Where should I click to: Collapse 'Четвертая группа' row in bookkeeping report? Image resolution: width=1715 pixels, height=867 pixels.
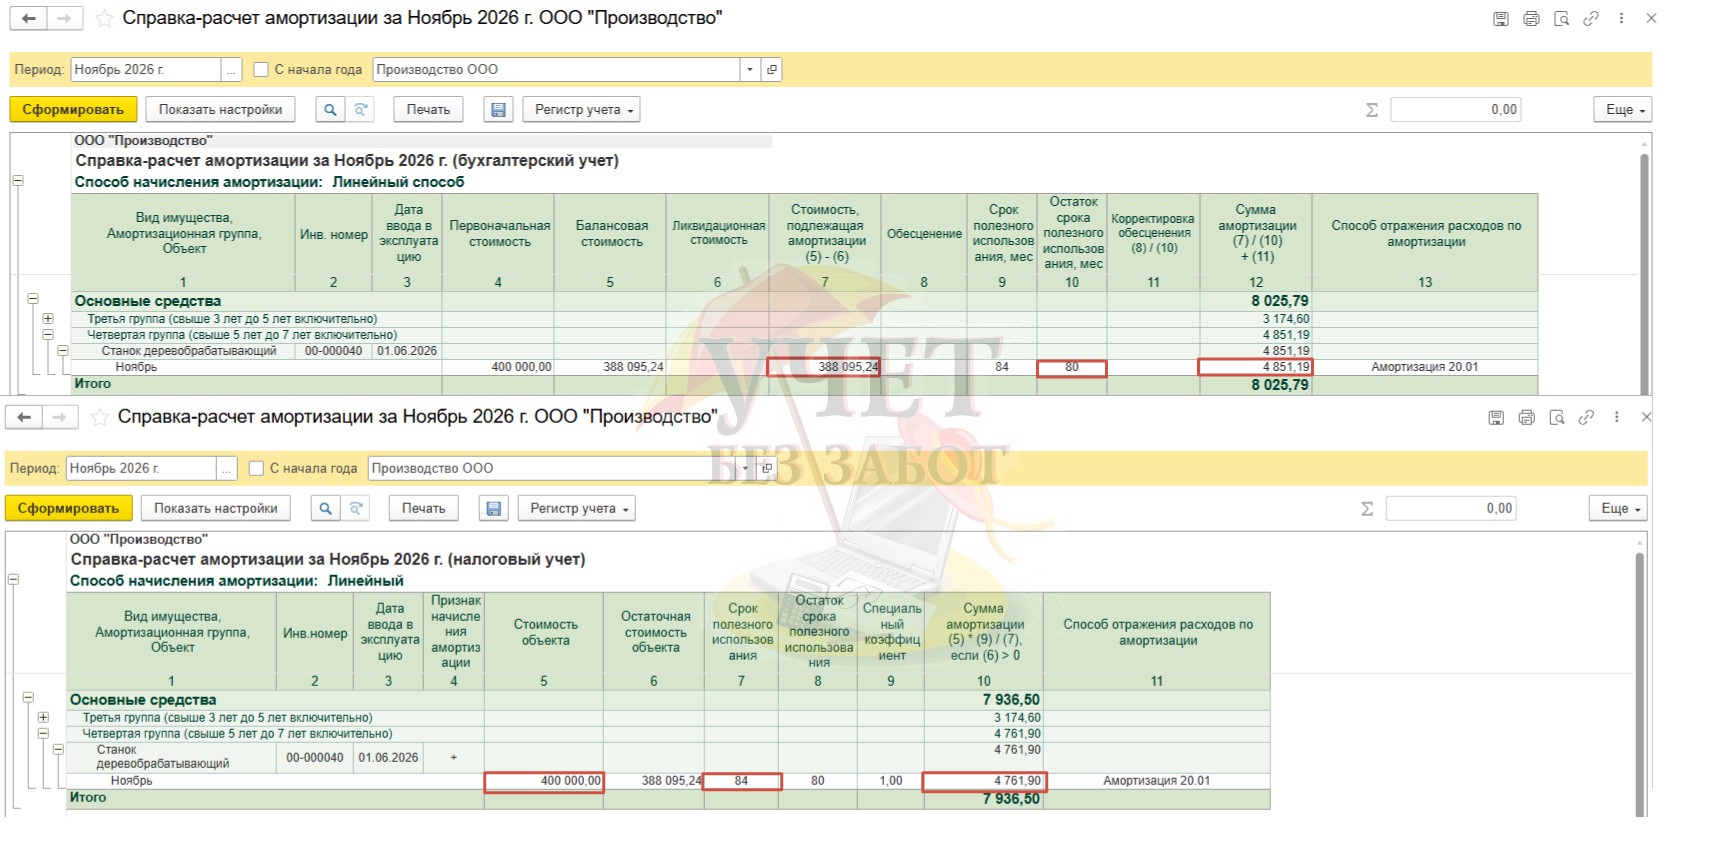pyautogui.click(x=47, y=335)
